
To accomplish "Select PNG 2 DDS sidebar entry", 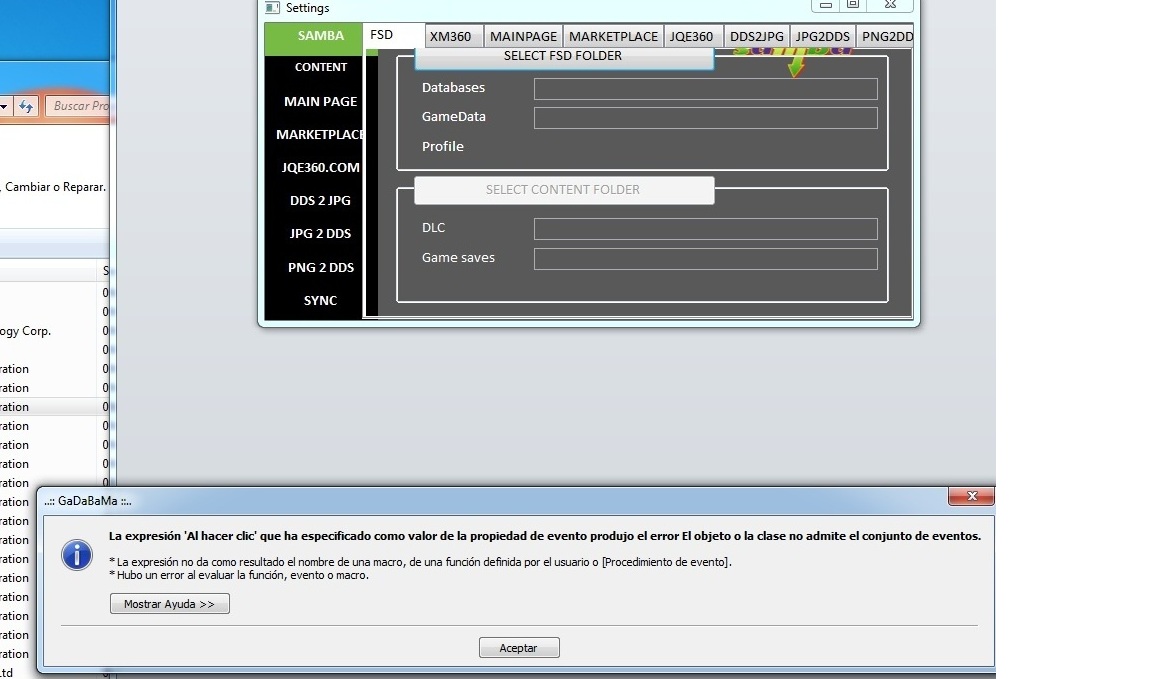I will [320, 267].
